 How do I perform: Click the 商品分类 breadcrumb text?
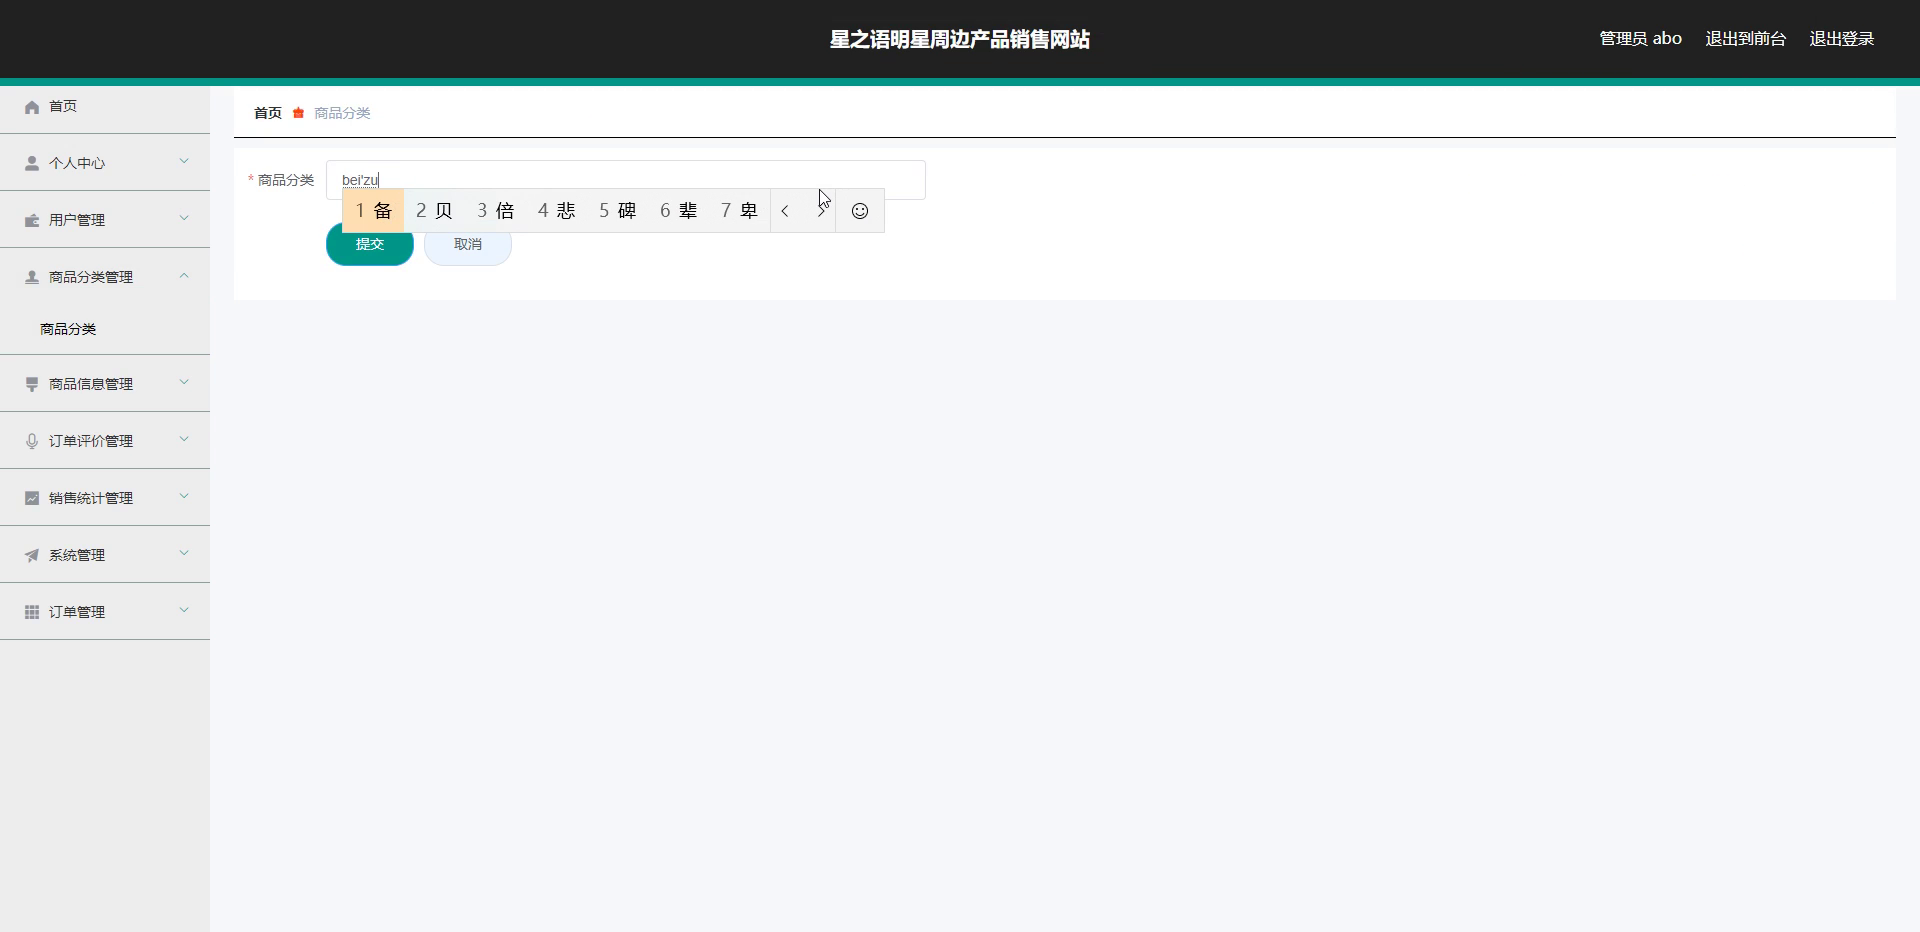[342, 113]
